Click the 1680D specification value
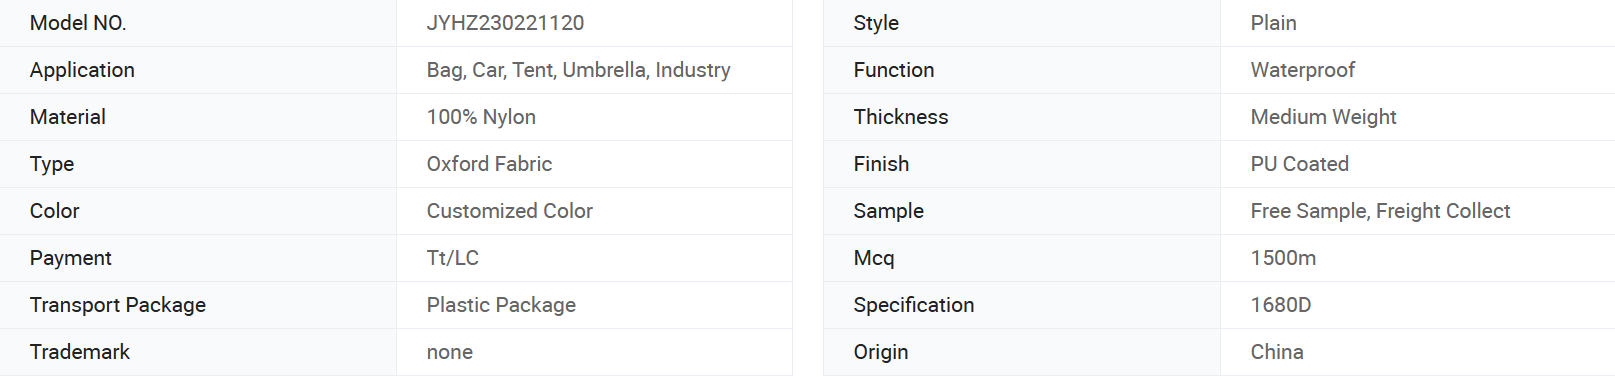Image resolution: width=1615 pixels, height=379 pixels. click(x=1280, y=305)
